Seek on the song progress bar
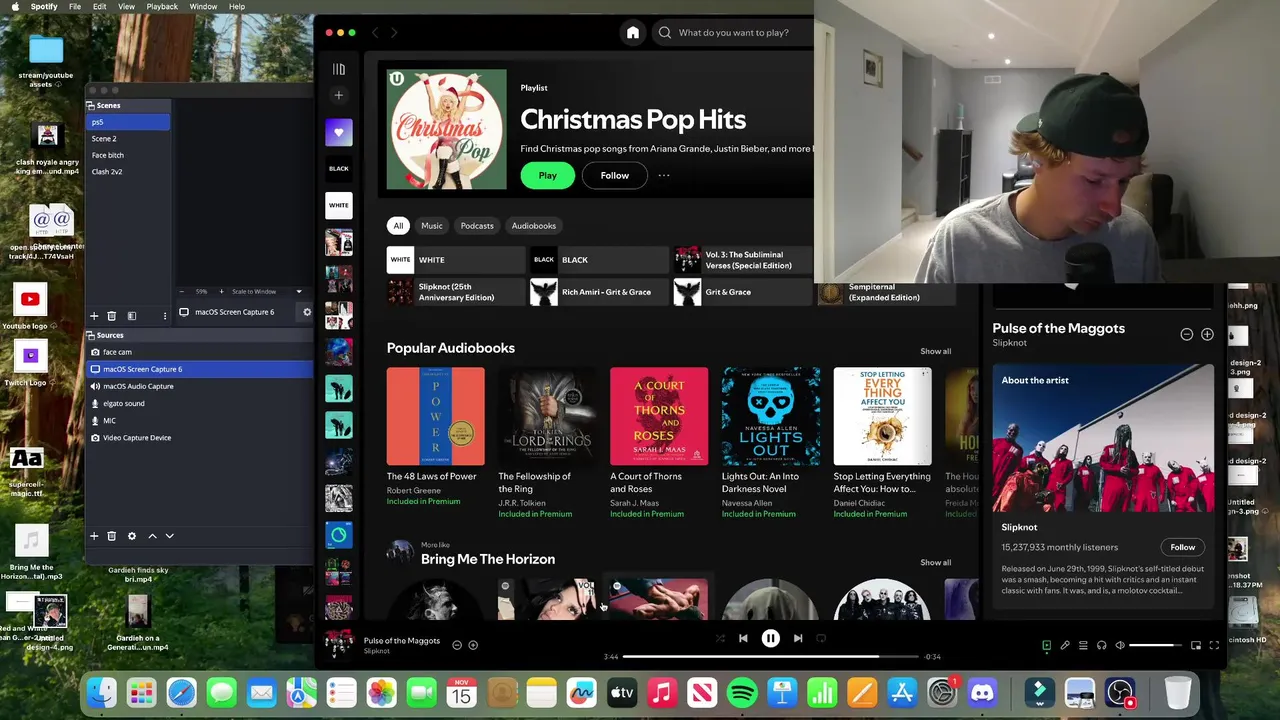1280x720 pixels. click(x=770, y=657)
